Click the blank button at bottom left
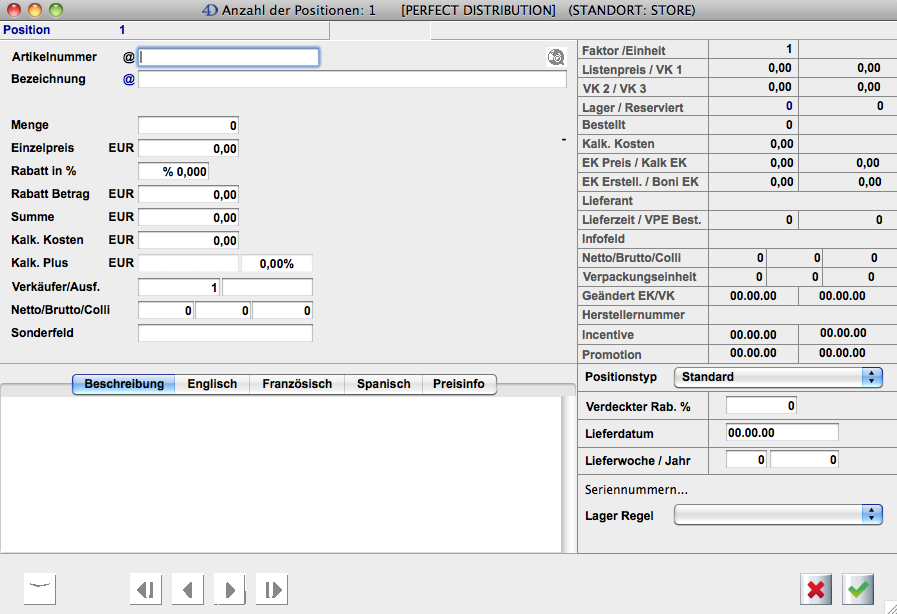The height and width of the screenshot is (614, 897). (x=40, y=589)
